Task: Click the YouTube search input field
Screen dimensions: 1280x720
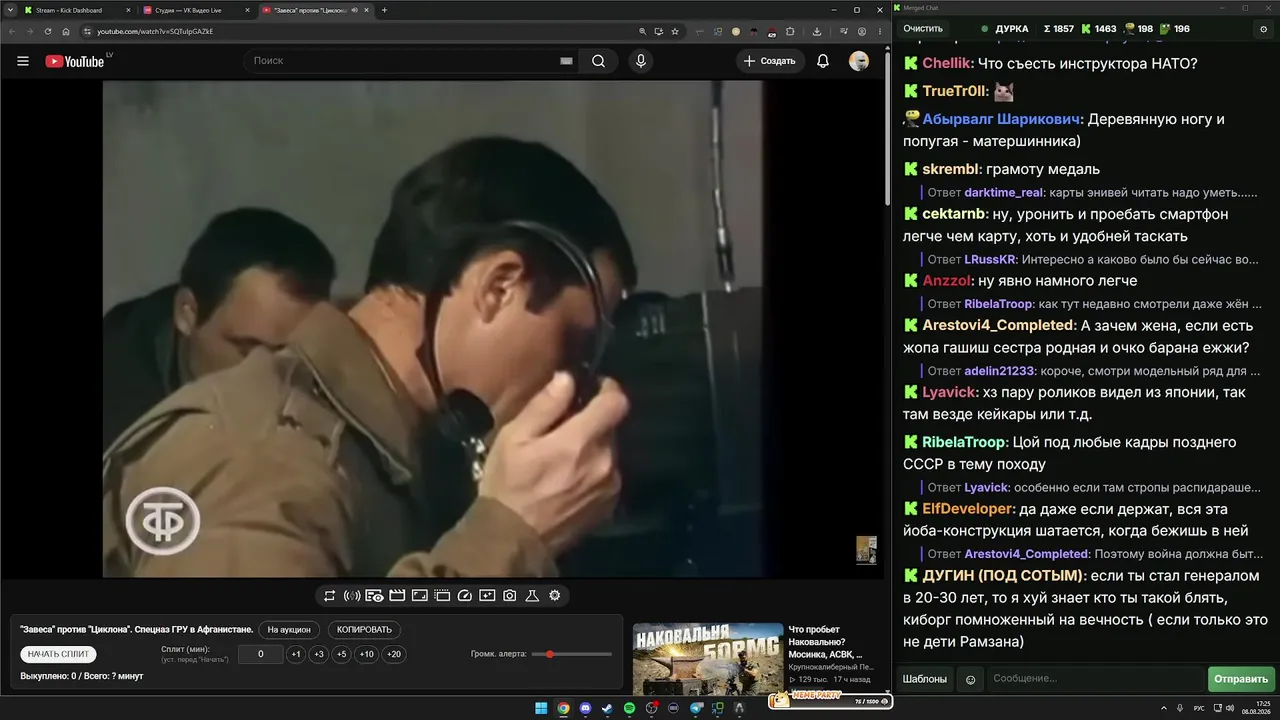Action: click(x=412, y=61)
